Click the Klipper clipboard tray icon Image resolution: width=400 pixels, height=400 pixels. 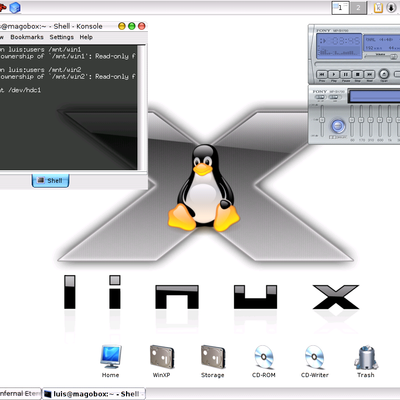point(378,8)
